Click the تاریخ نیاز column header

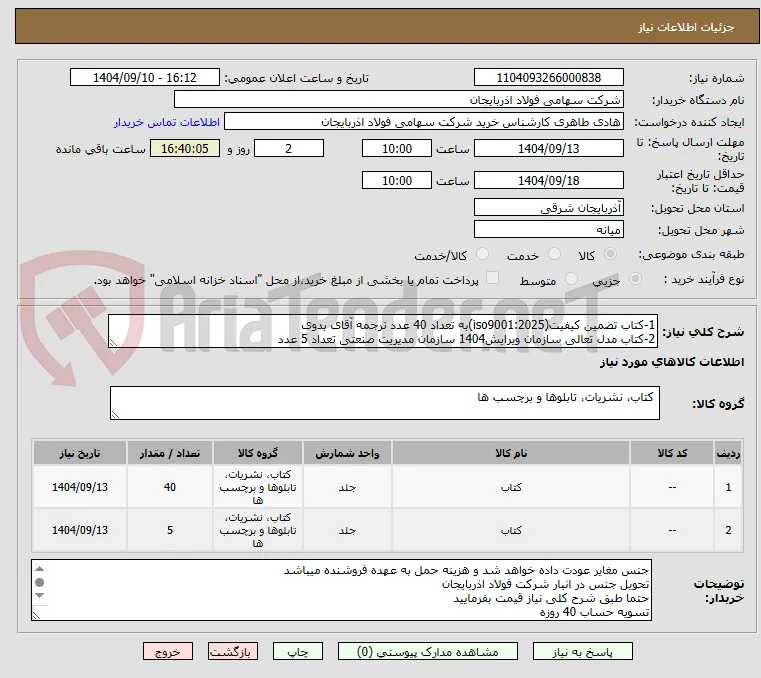80,453
